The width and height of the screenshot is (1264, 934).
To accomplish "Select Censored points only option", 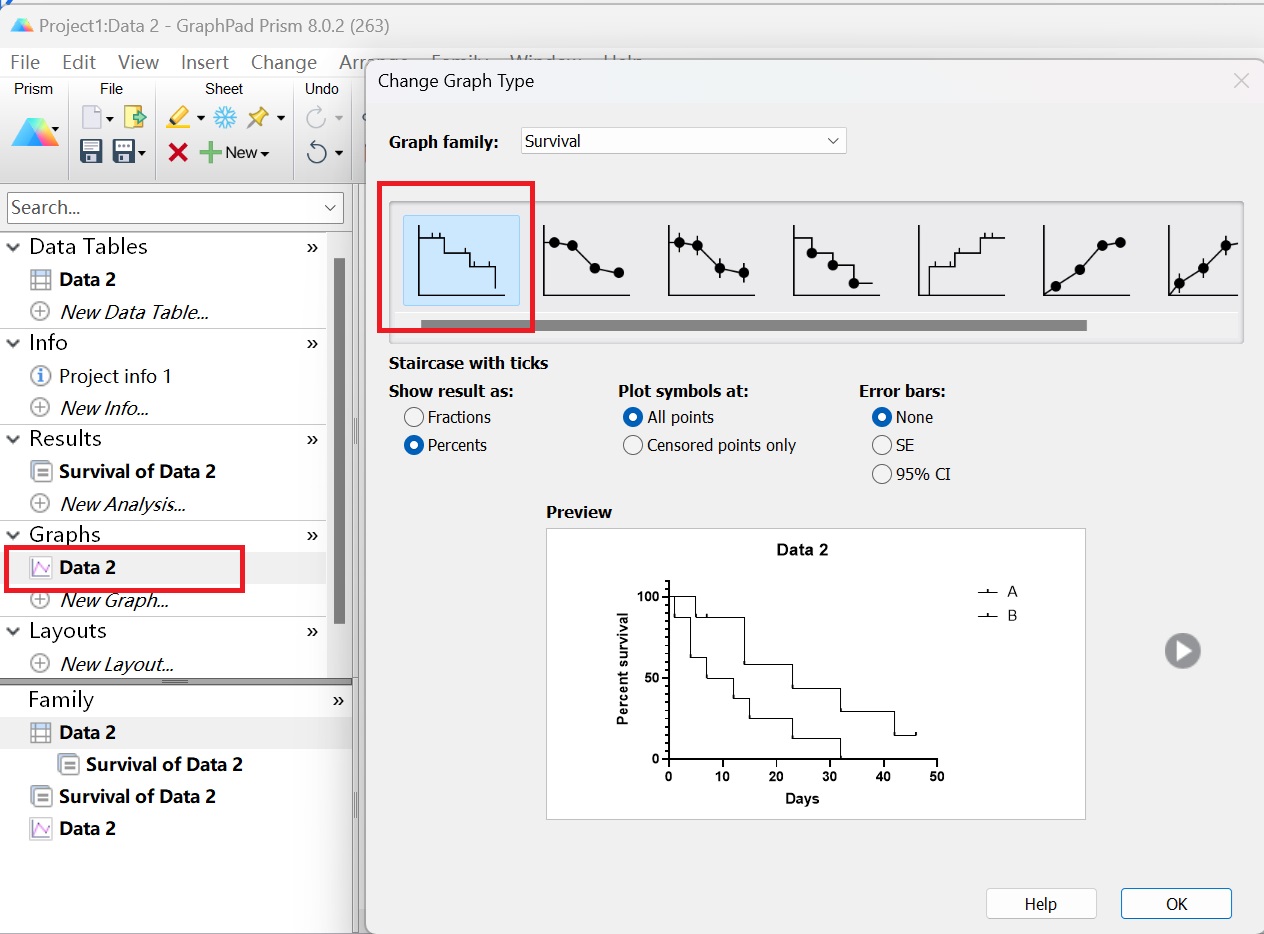I will click(633, 445).
